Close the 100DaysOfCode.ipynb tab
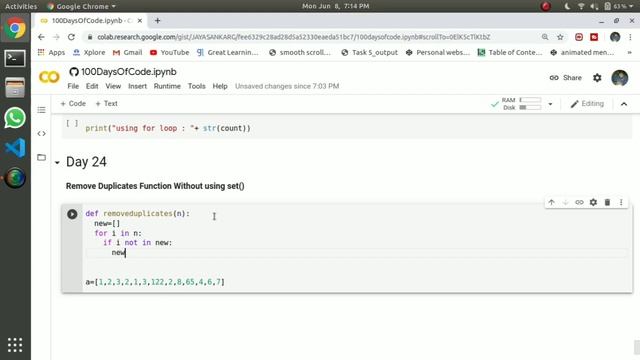Screen dimensions: 640x360 coord(140,20)
